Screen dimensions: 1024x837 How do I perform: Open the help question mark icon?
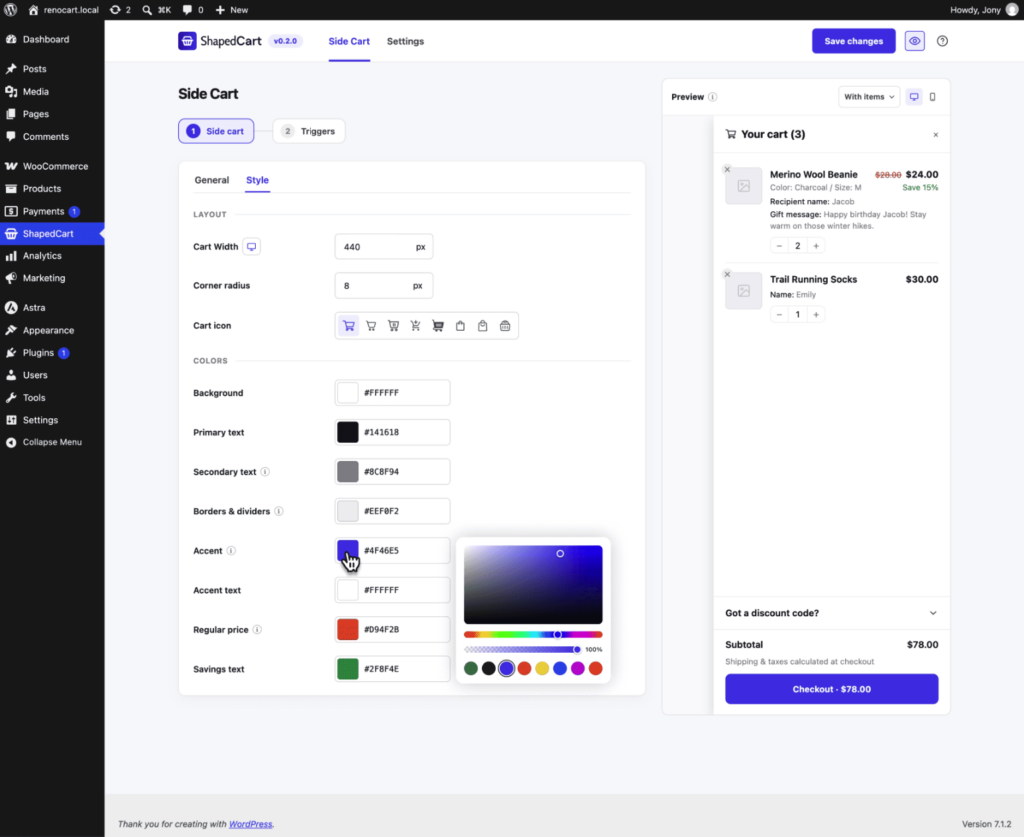(942, 41)
